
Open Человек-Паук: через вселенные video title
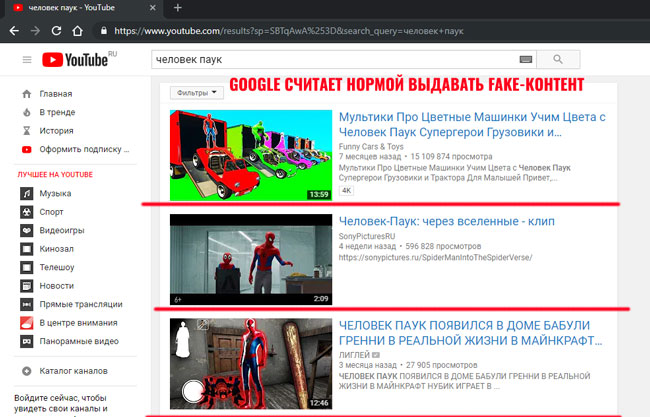click(x=433, y=221)
